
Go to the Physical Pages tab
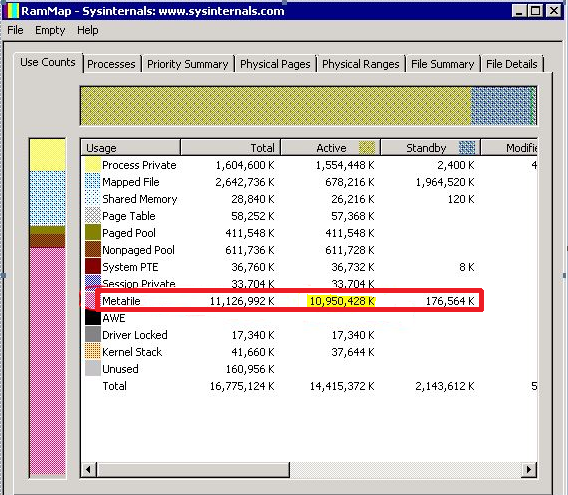tap(275, 64)
